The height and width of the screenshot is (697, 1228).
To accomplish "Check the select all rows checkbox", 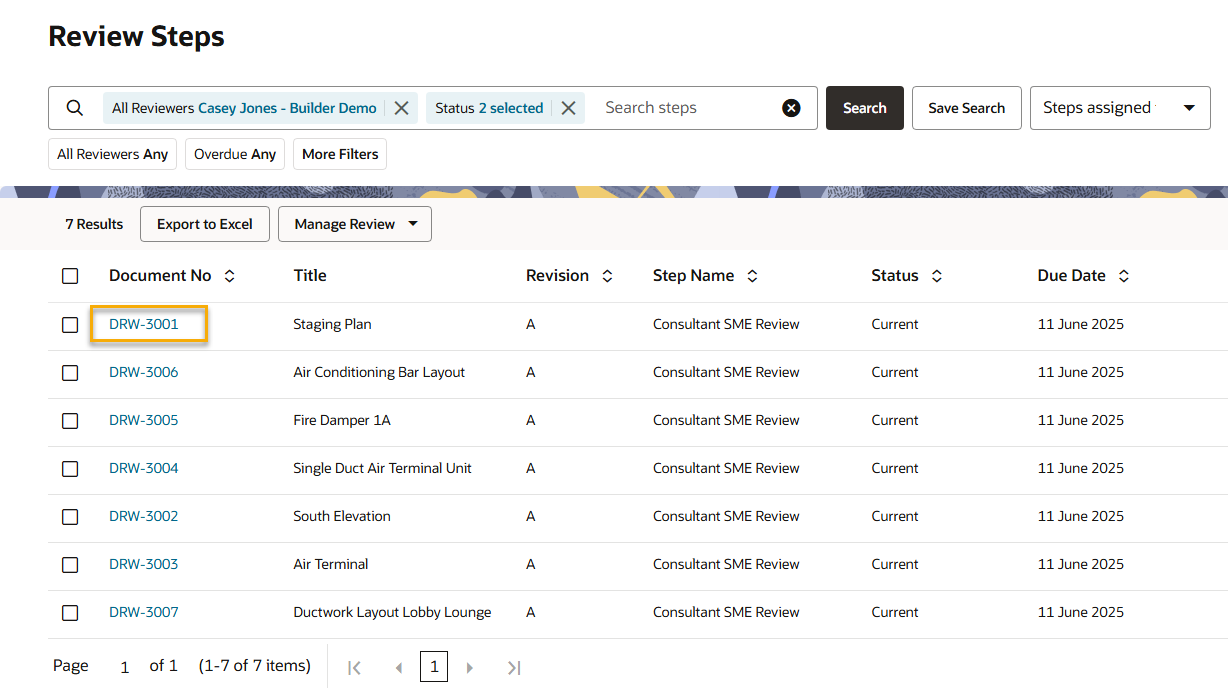I will (70, 276).
